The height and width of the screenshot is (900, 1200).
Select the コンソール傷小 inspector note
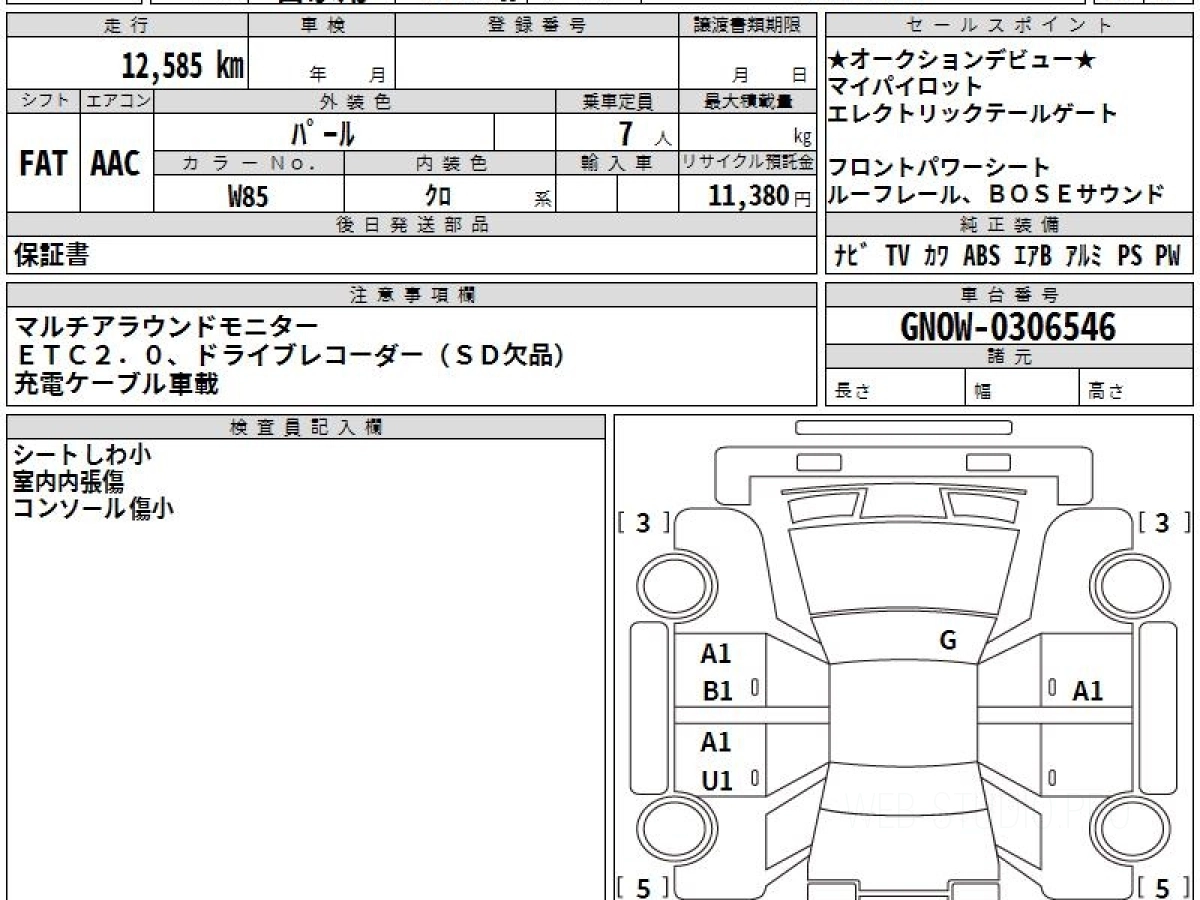[95, 509]
